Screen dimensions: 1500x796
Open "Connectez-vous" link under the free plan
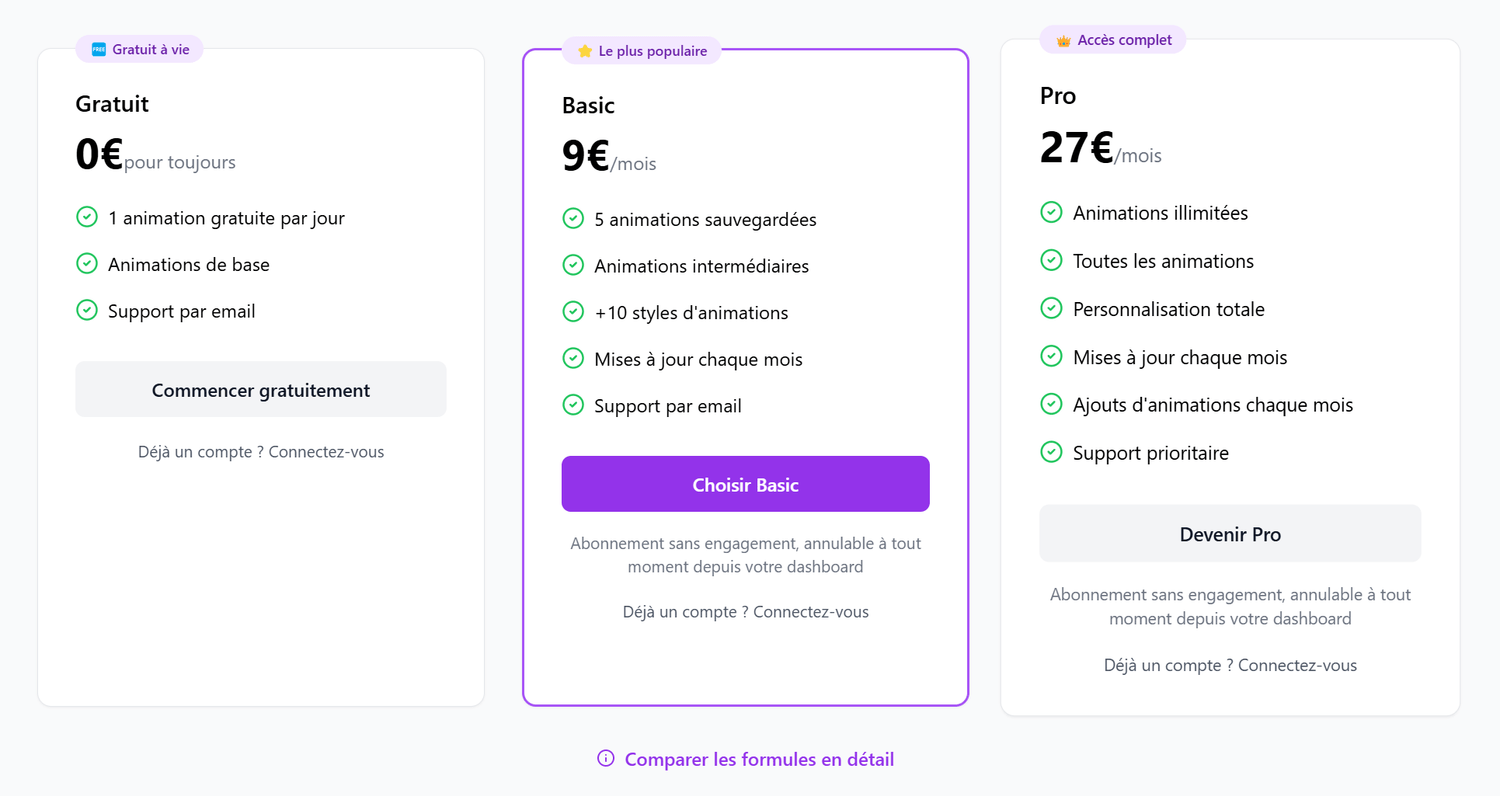click(326, 451)
